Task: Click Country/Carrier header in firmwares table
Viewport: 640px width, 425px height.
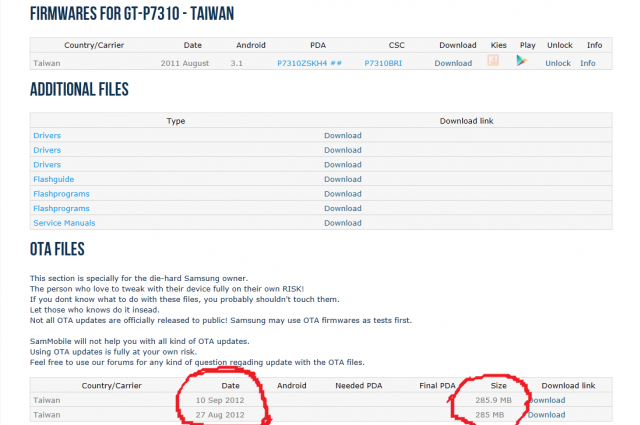Action: [x=94, y=45]
